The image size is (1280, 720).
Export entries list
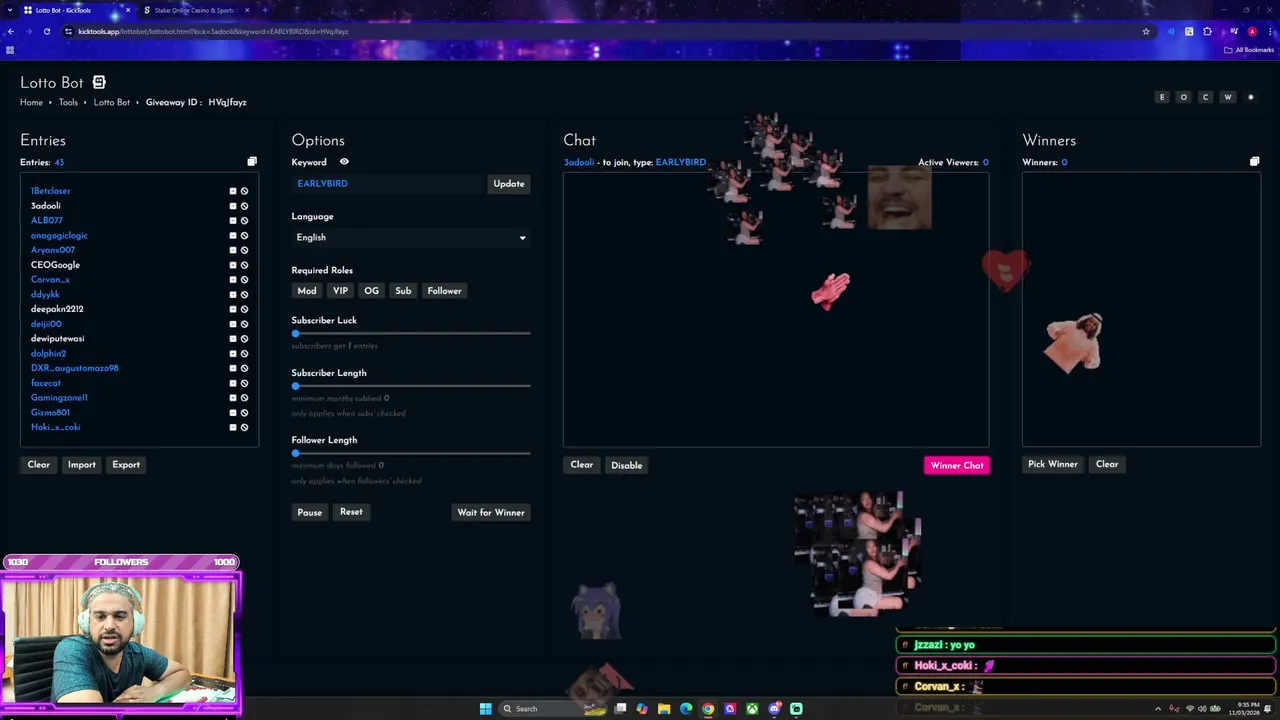[126, 465]
